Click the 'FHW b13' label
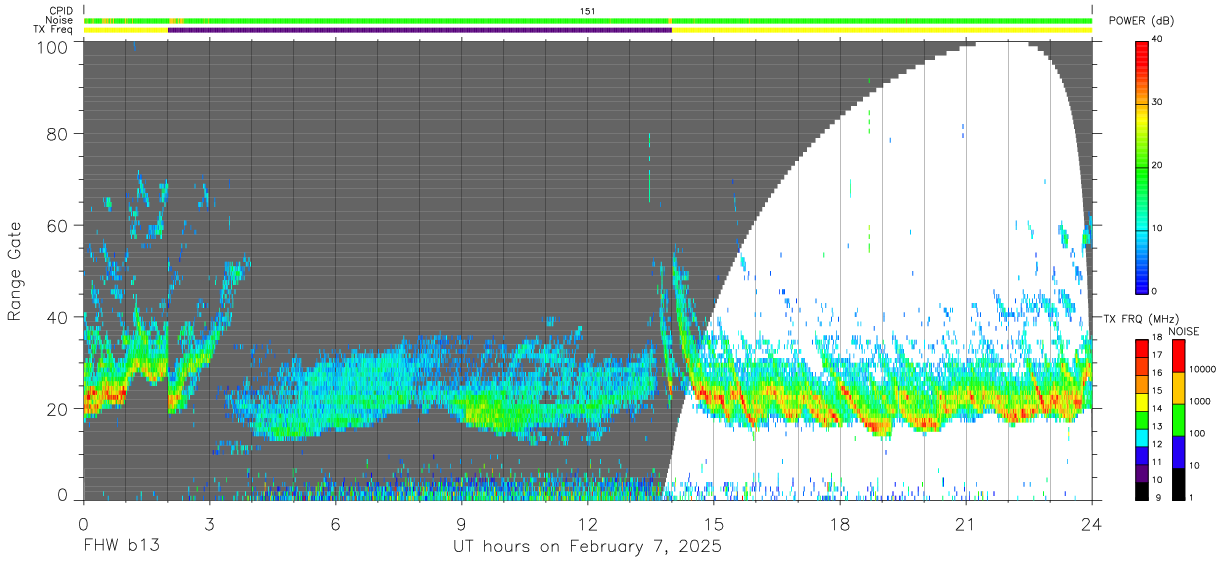 121,547
